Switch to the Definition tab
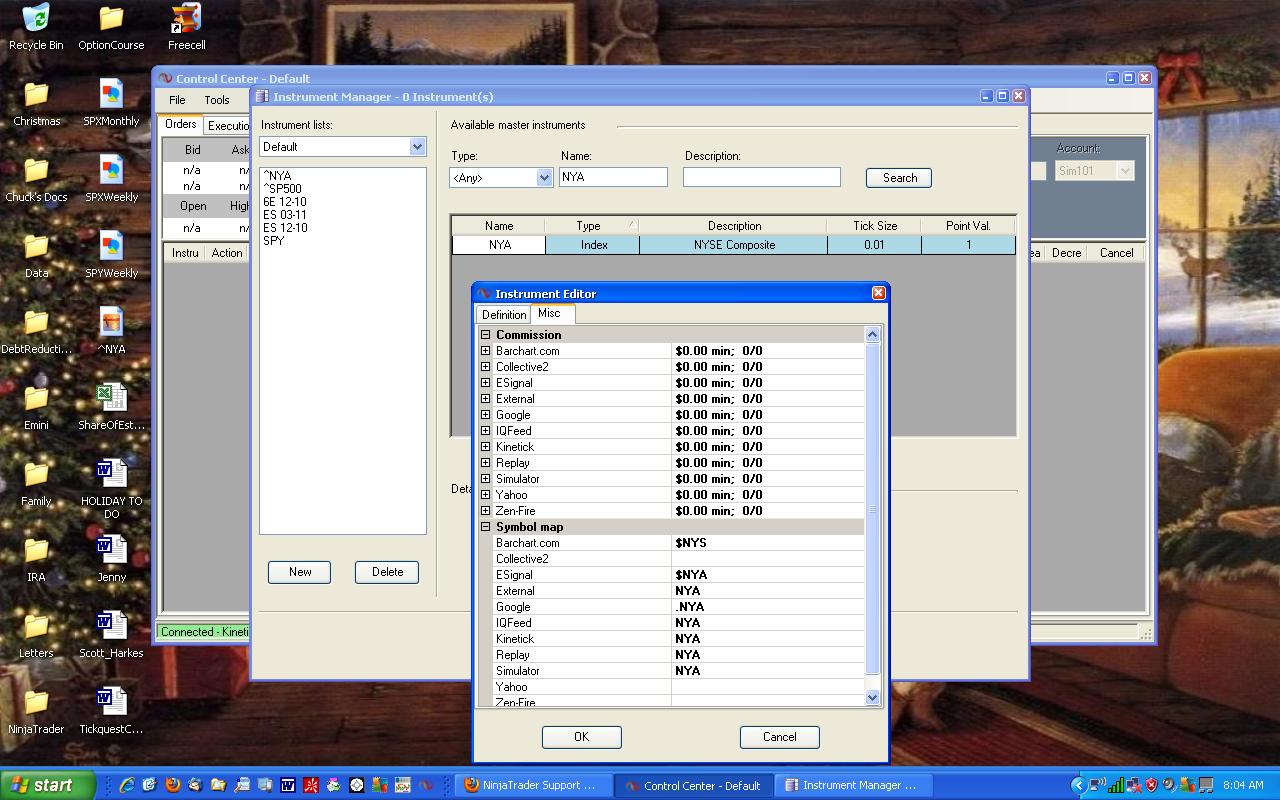This screenshot has width=1280, height=800. [x=503, y=315]
